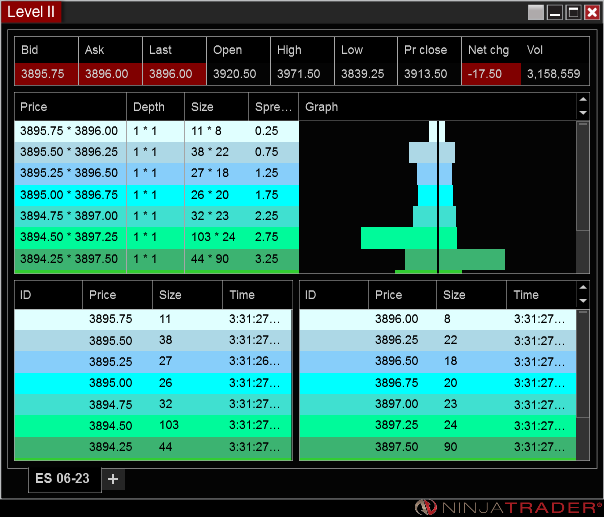Close the Level II window
The width and height of the screenshot is (604, 517).
coord(592,12)
